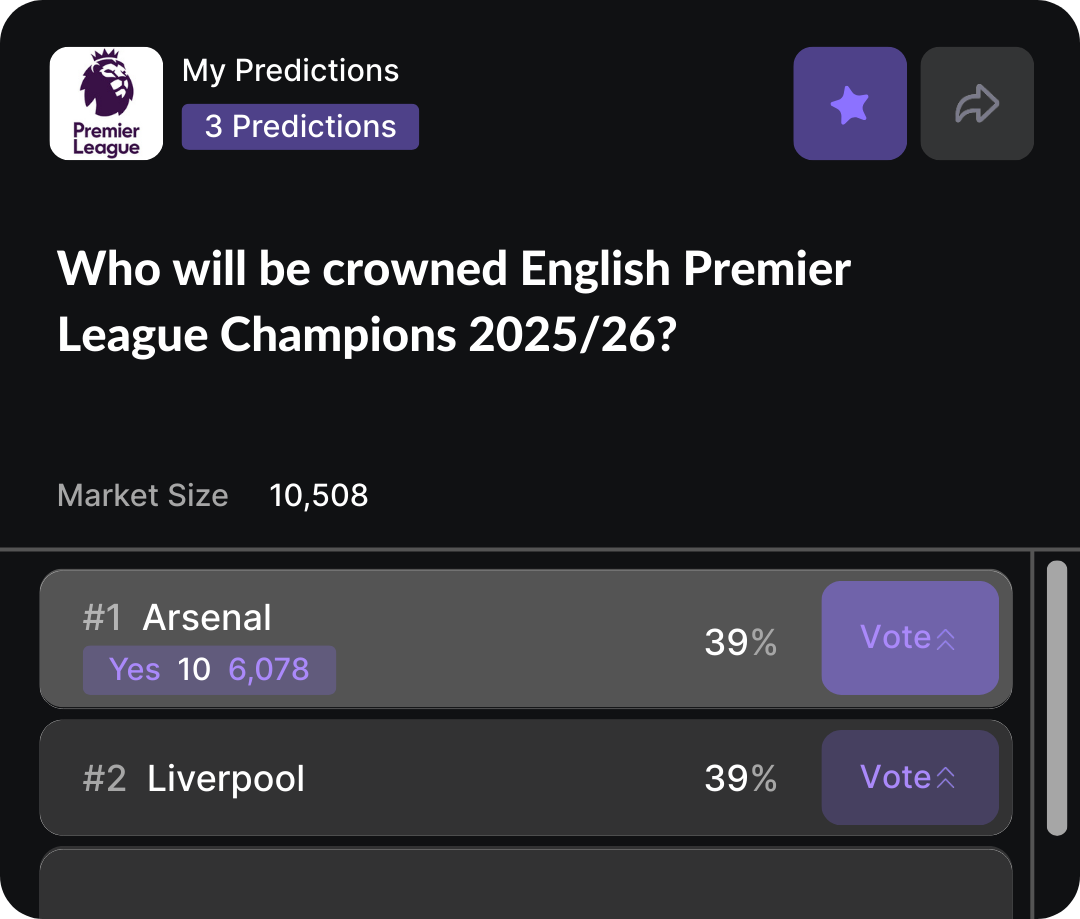Click the double chevron on Arsenal's Vote button
1080x919 pixels.
[945, 639]
